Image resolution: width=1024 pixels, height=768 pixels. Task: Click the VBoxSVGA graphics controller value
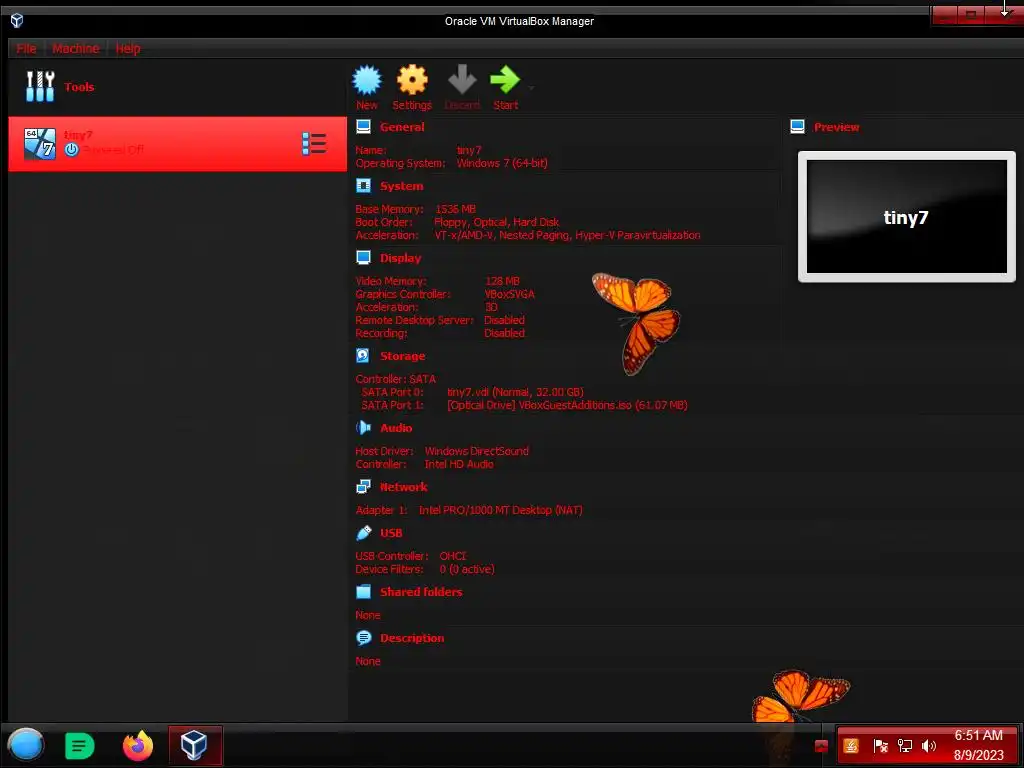tap(509, 294)
